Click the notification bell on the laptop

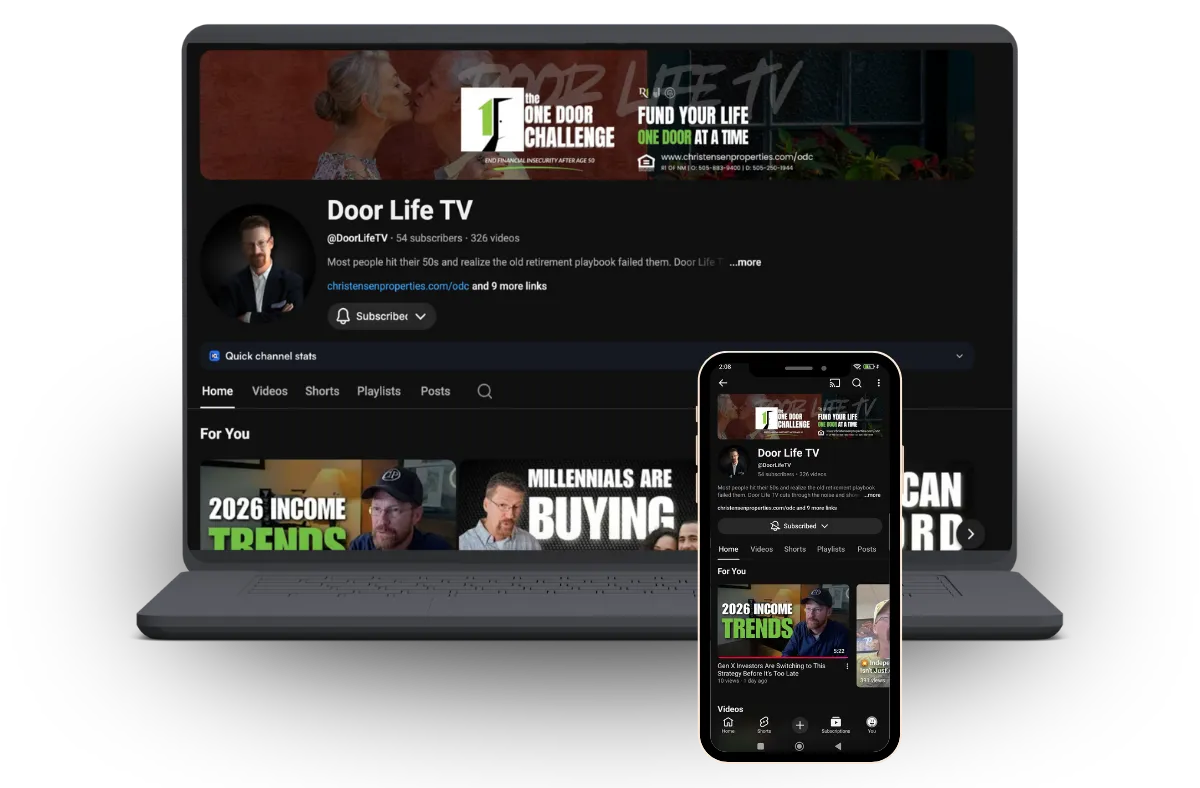coord(343,316)
